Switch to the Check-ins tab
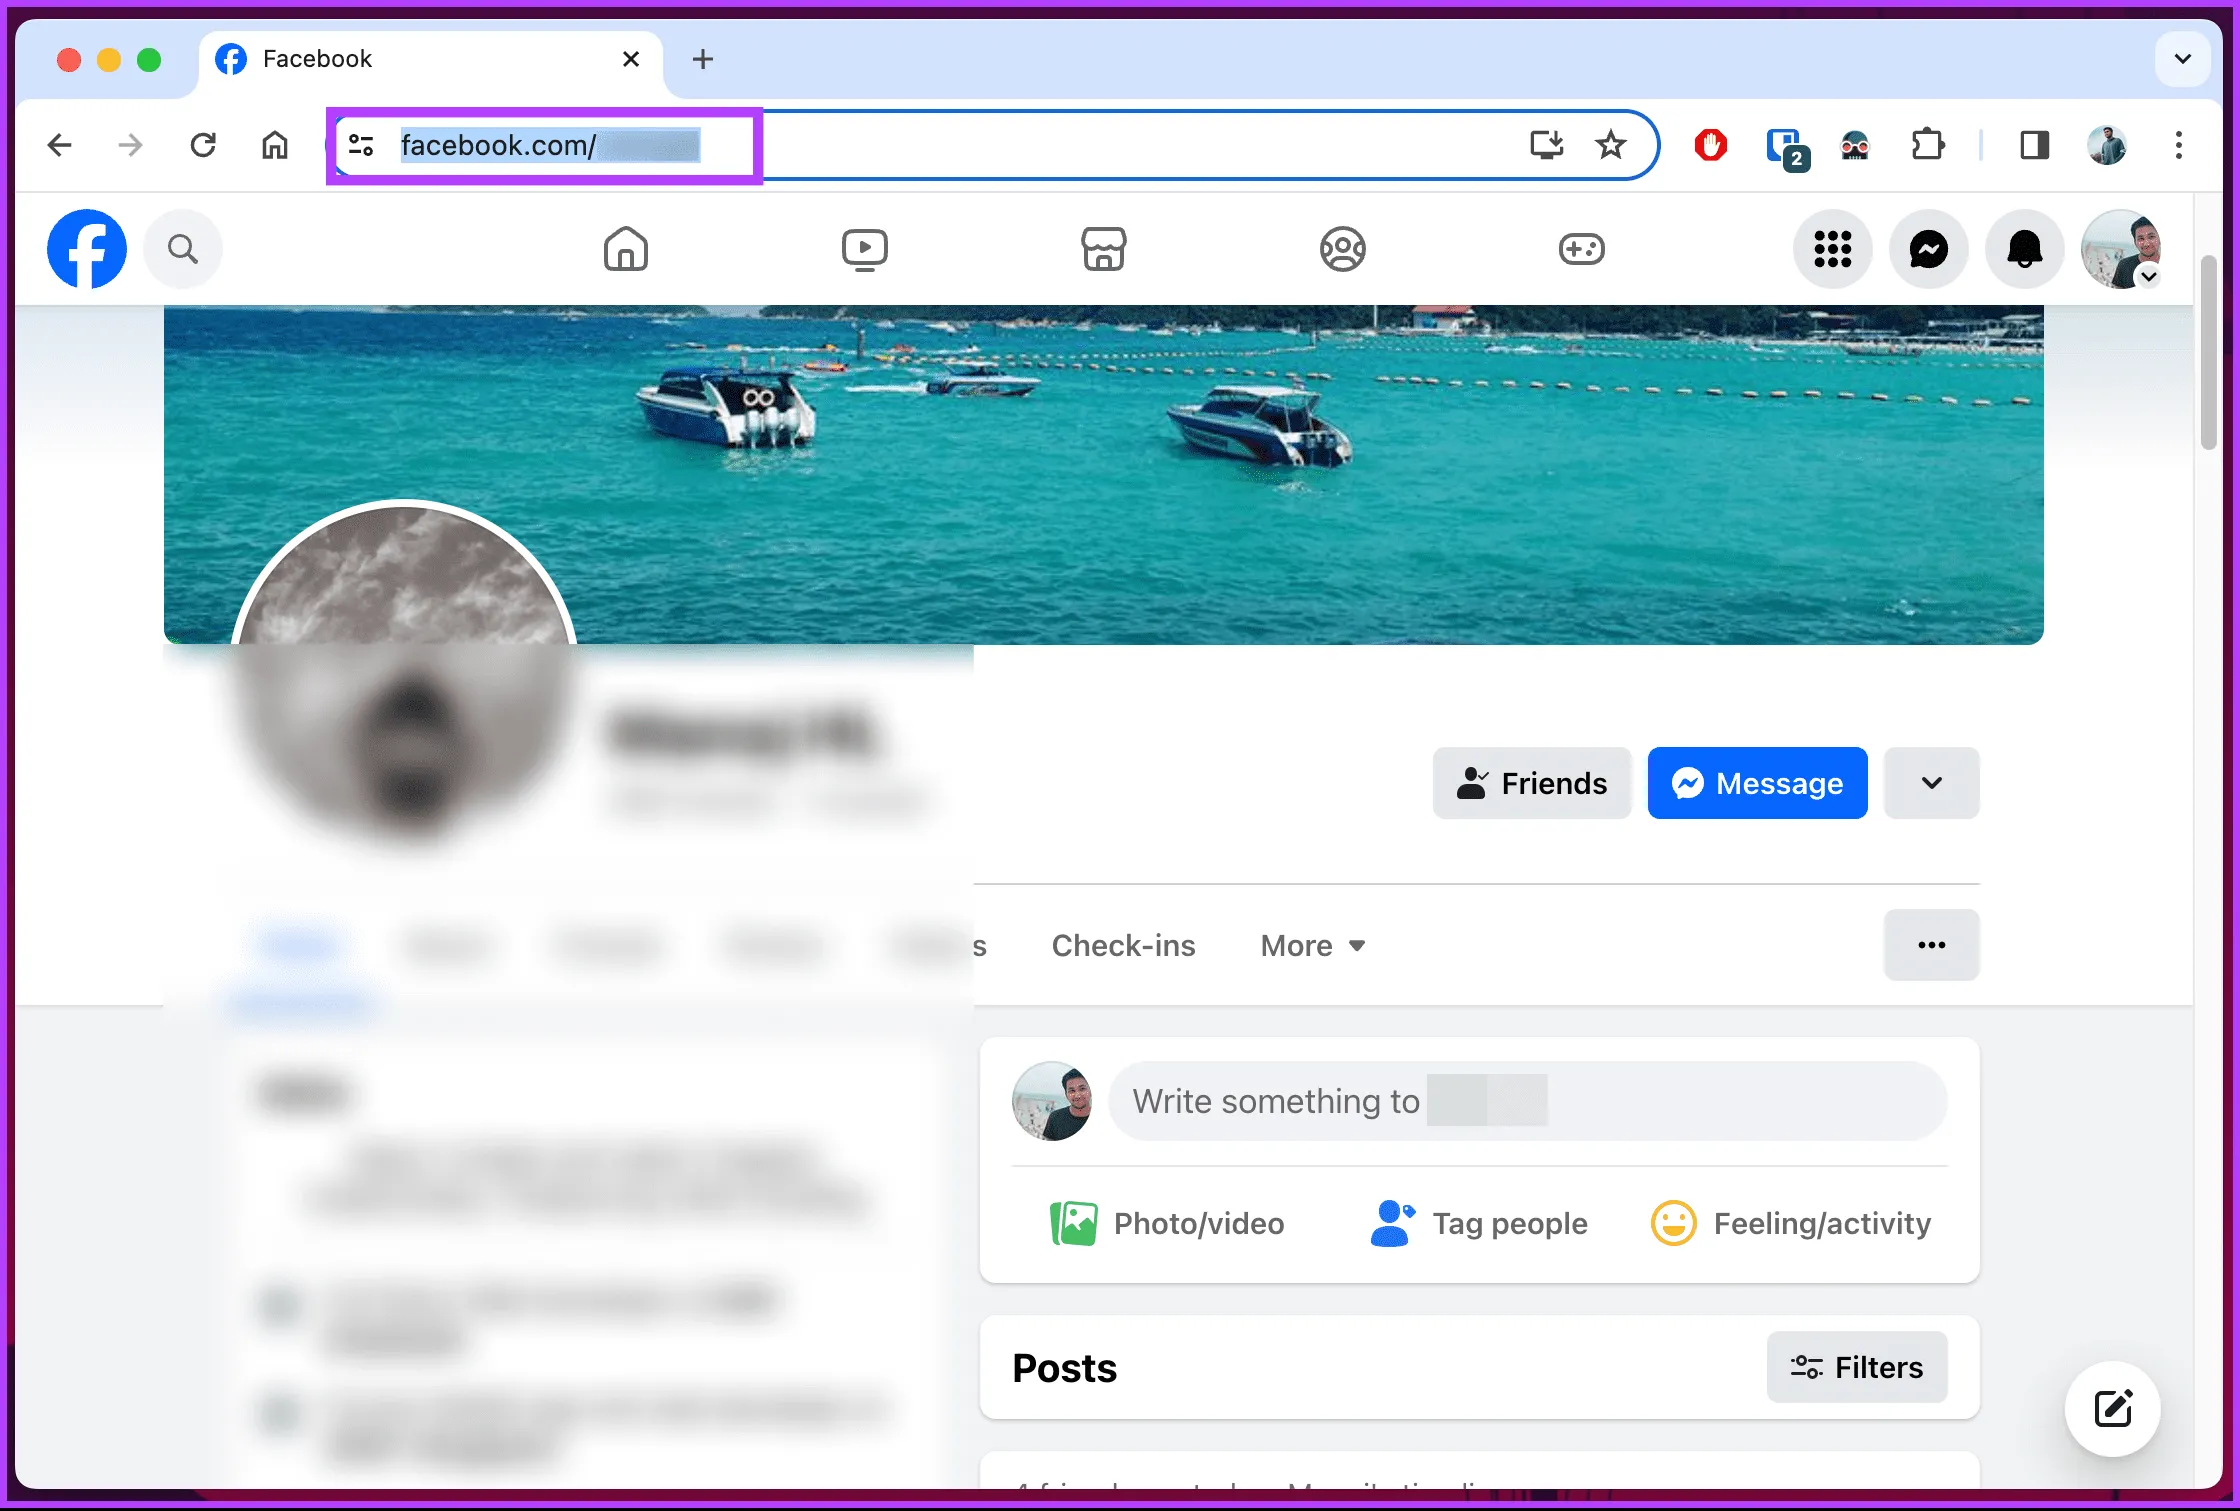The width and height of the screenshot is (2240, 1511). 1123,945
